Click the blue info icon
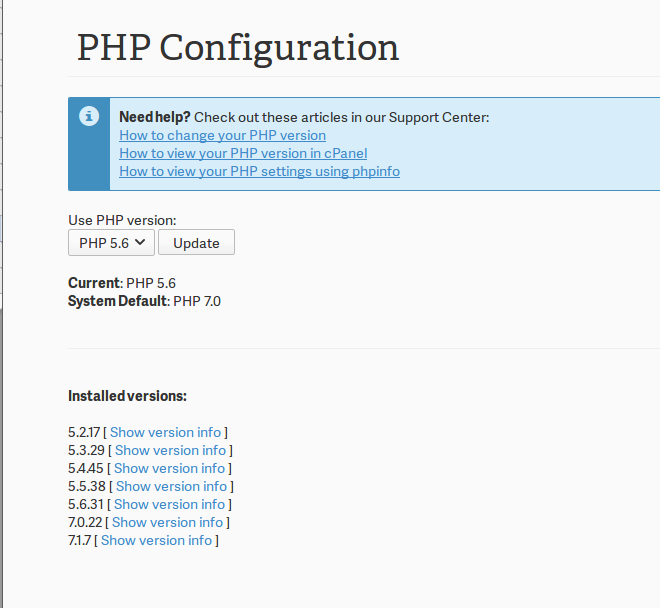Viewport: 660px width, 608px height. 89,116
